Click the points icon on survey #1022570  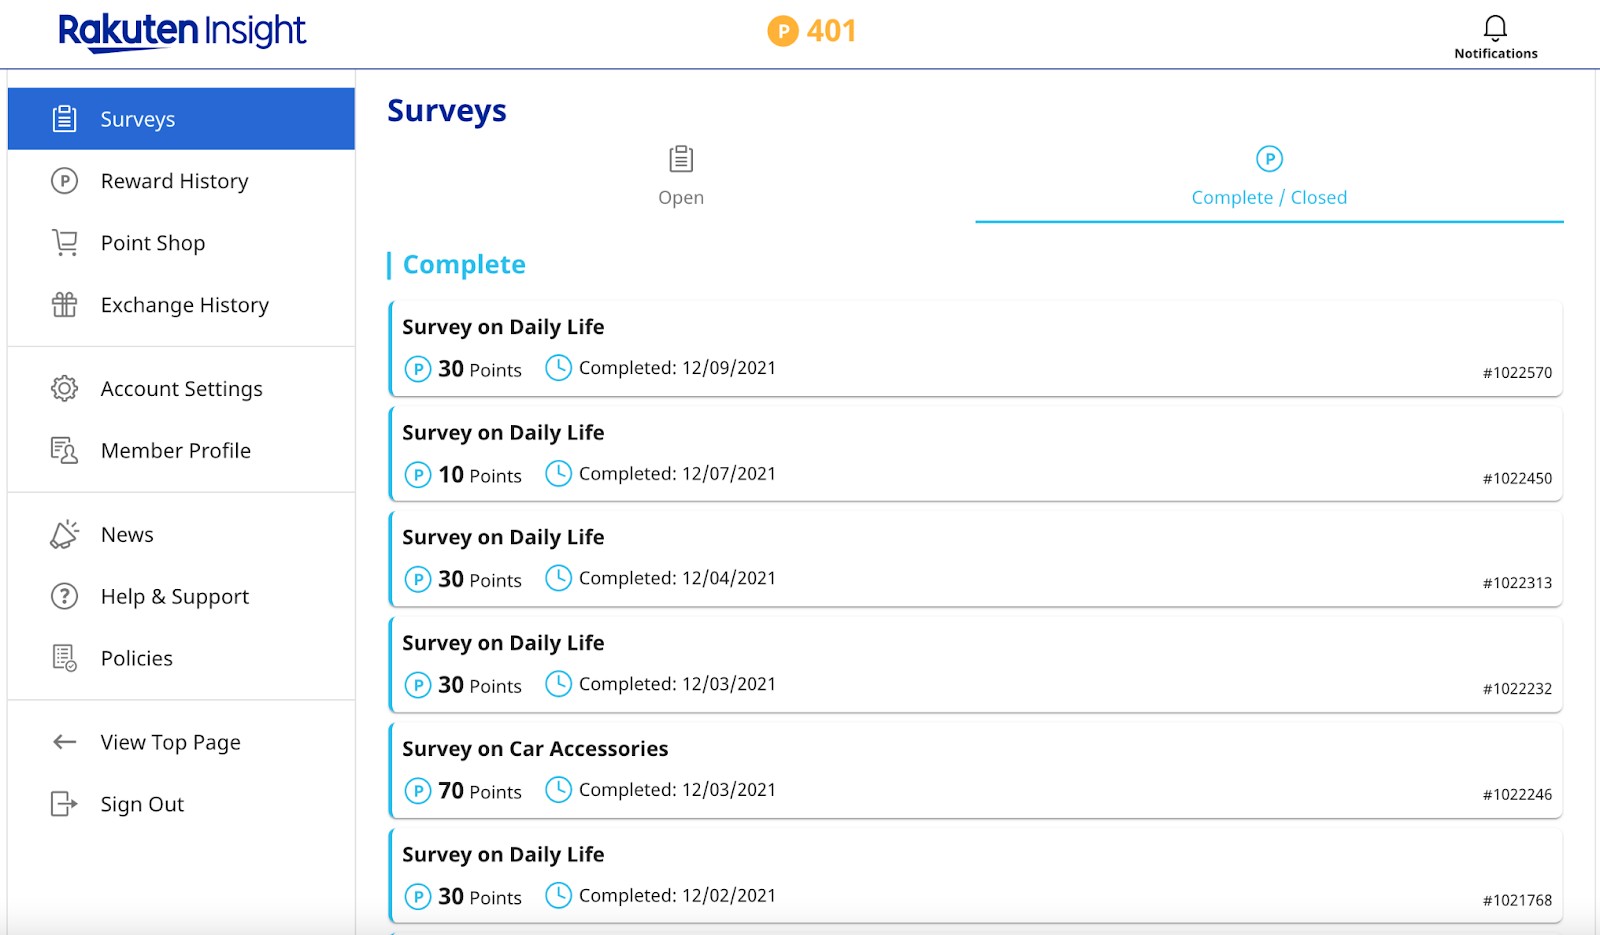[418, 369]
